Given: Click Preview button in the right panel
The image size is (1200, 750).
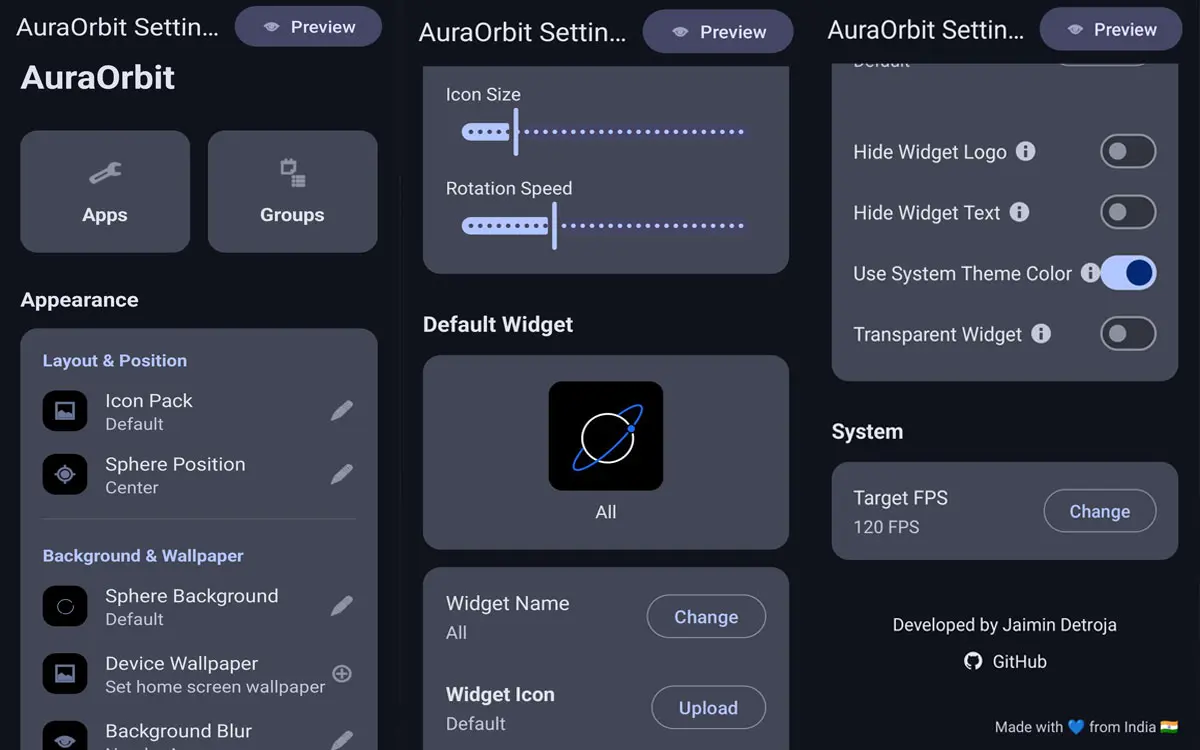Looking at the screenshot, I should coord(1110,29).
